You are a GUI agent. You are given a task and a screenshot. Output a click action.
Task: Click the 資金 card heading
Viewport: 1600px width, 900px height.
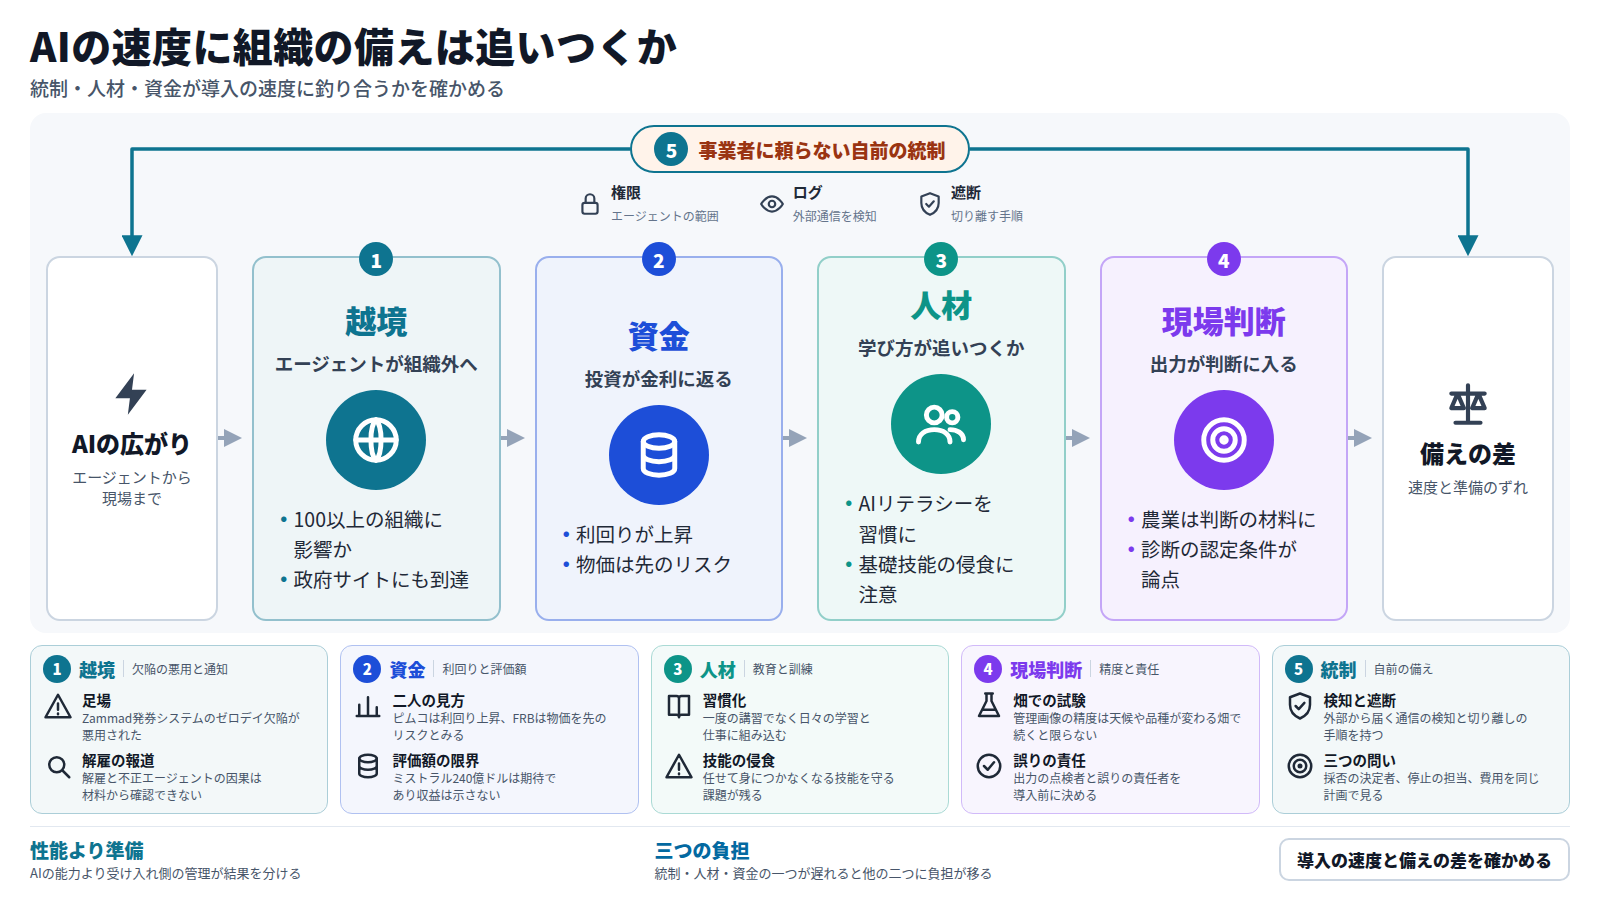(x=659, y=337)
